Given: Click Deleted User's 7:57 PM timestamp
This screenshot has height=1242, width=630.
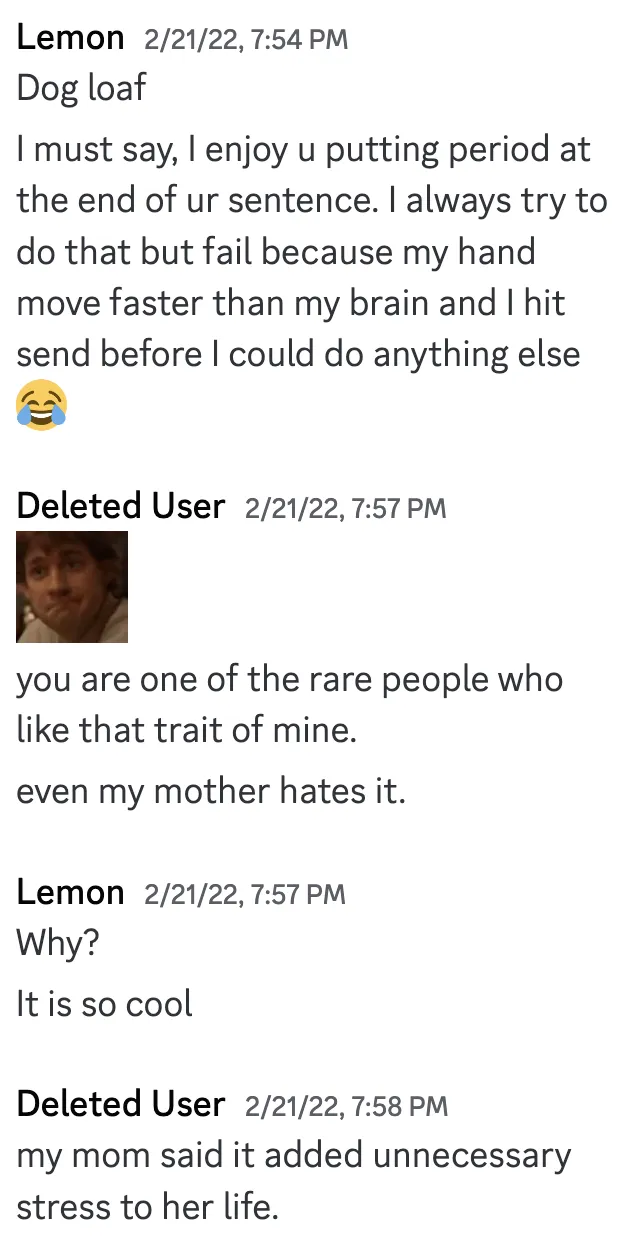Looking at the screenshot, I should pos(345,508).
